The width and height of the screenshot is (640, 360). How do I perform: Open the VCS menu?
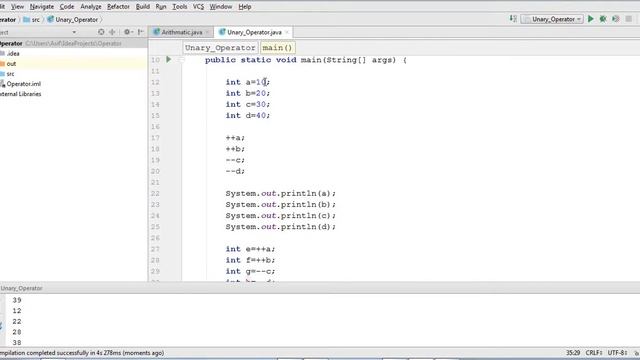[x=198, y=7]
